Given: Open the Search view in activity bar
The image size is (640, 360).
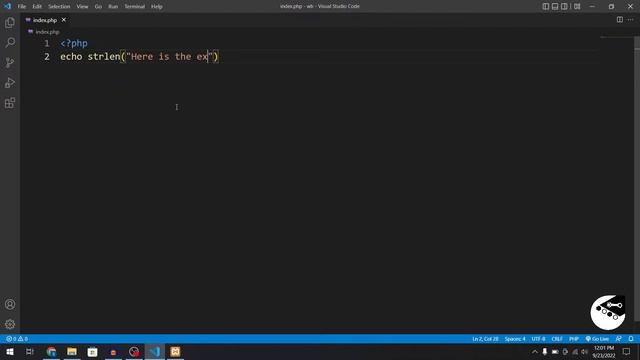Looking at the screenshot, I should point(10,42).
